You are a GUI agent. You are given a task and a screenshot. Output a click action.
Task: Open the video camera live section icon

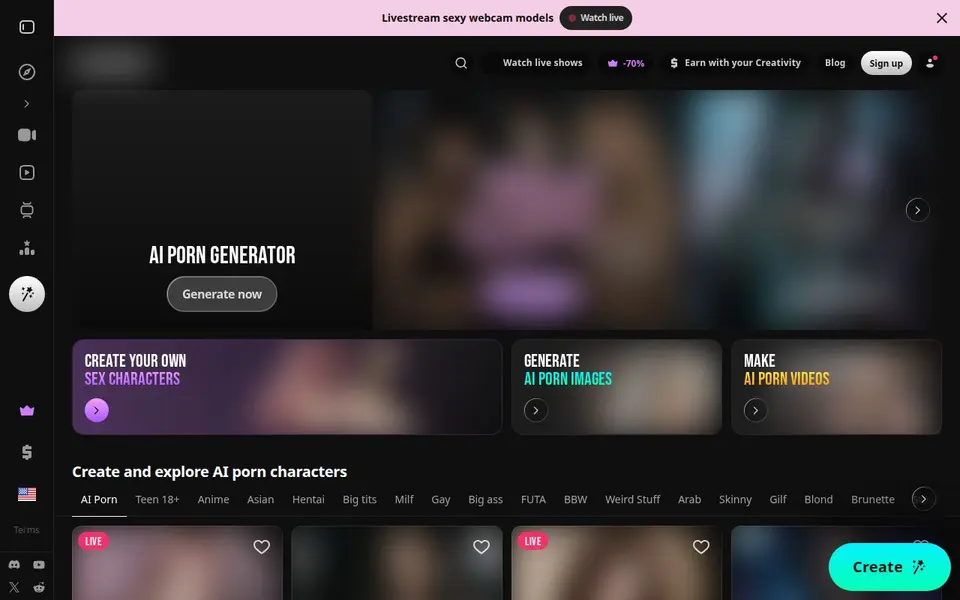tap(27, 135)
